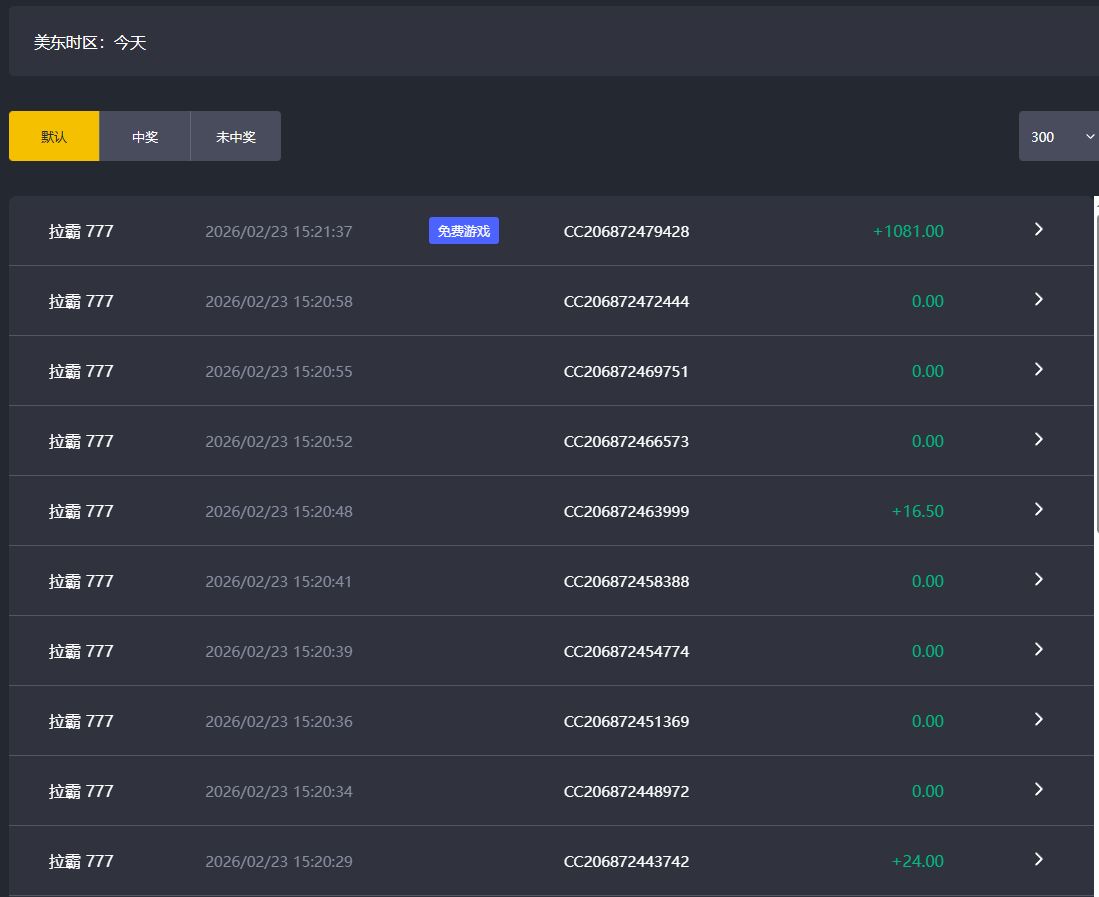Click arrow on the +16.50 win row
Screen dimensions: 1099x897
pos(1038,510)
